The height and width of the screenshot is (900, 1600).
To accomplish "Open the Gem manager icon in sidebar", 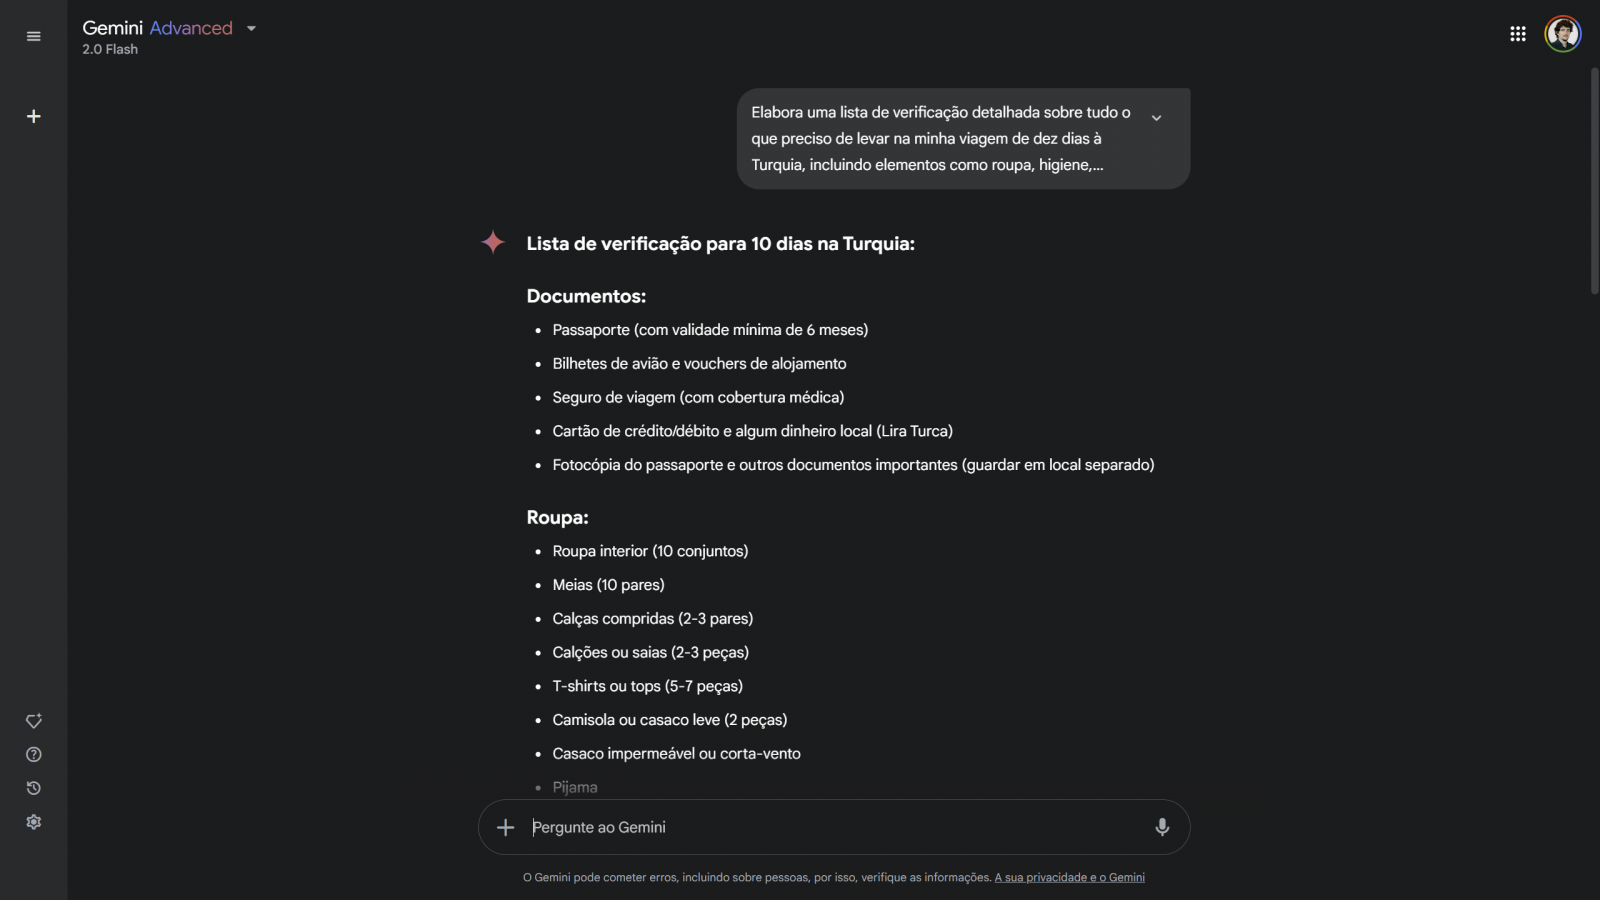I will pyautogui.click(x=34, y=721).
